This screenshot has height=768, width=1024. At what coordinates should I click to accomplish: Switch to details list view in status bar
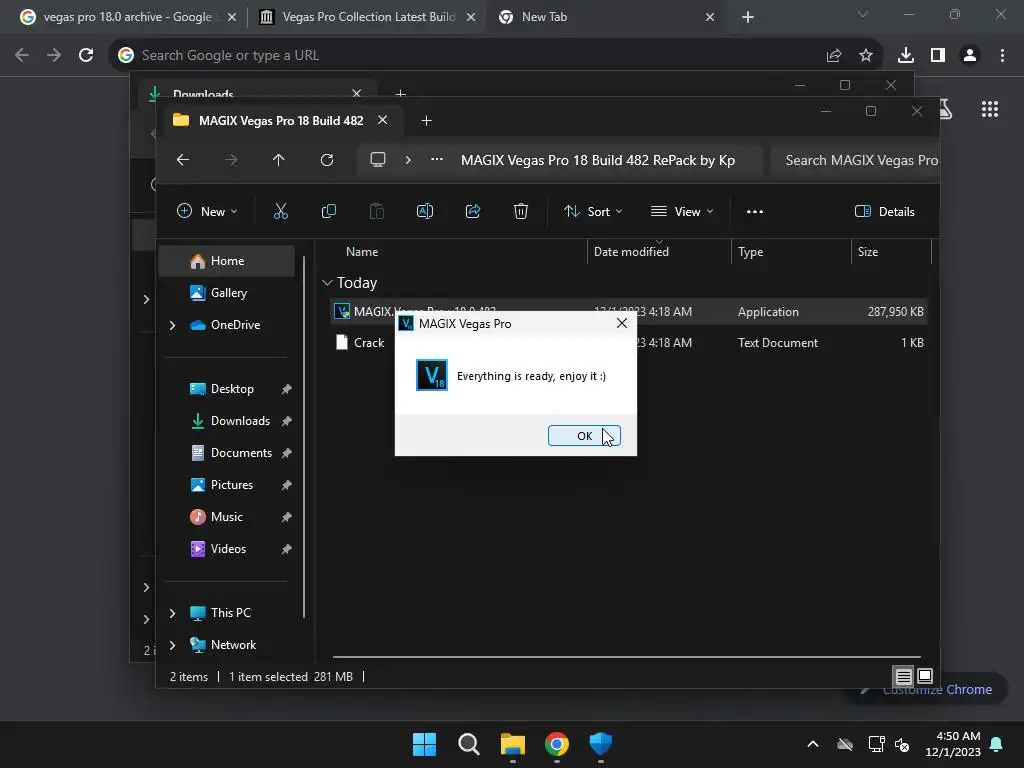tap(903, 677)
